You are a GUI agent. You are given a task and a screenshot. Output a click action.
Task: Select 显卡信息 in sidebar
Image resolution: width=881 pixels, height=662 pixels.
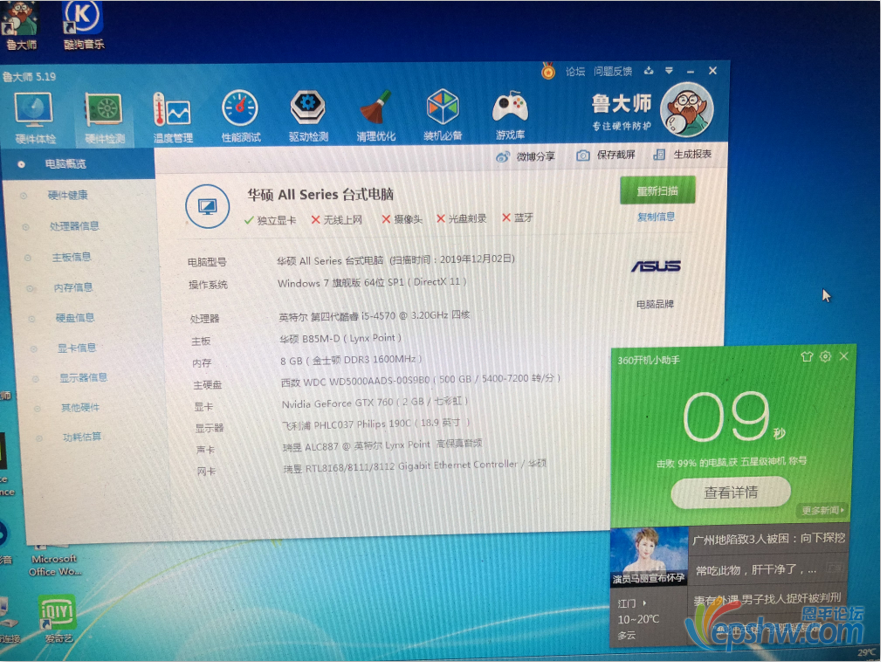tap(77, 347)
